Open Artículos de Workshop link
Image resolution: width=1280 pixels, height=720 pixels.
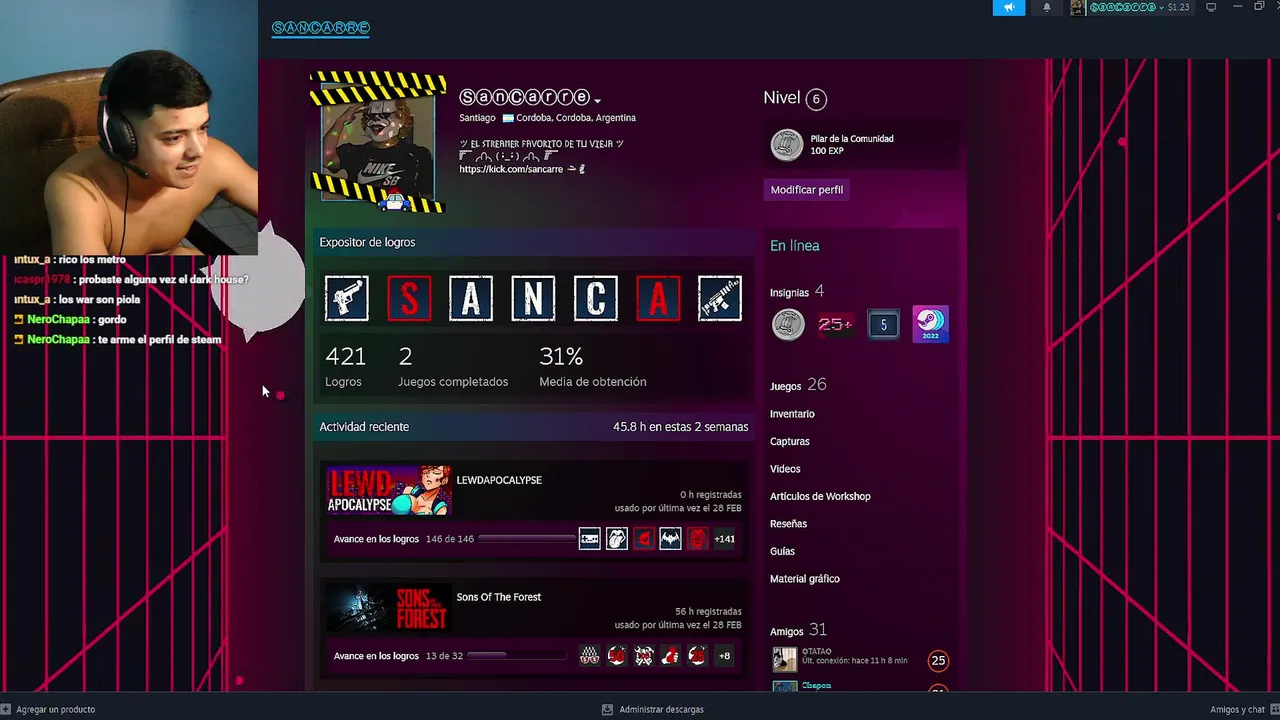(x=820, y=496)
